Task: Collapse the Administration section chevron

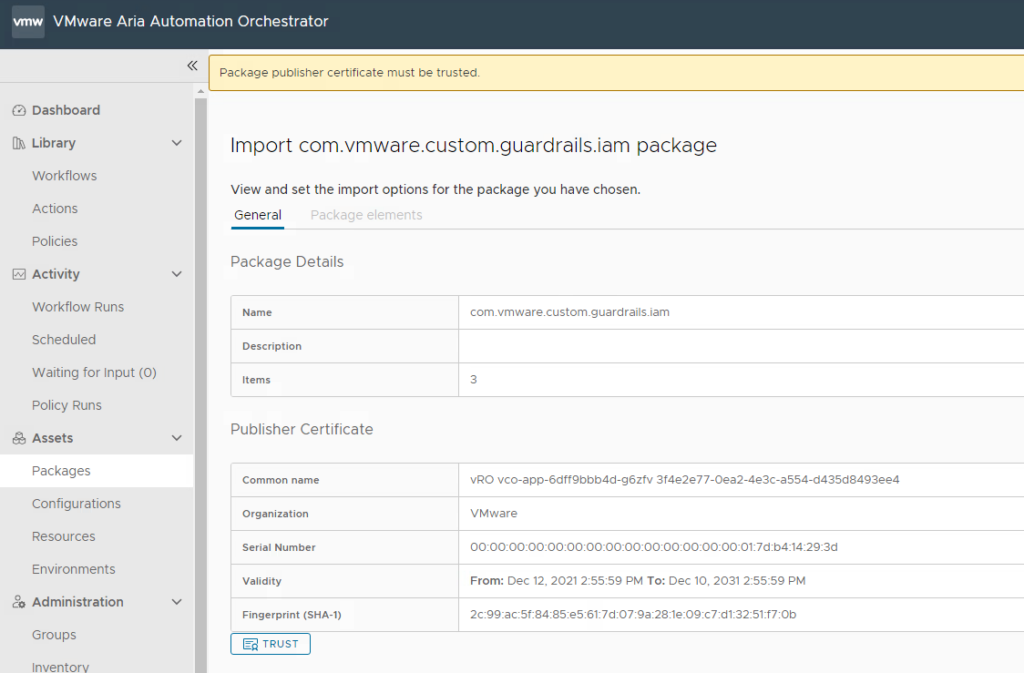Action: pos(177,602)
